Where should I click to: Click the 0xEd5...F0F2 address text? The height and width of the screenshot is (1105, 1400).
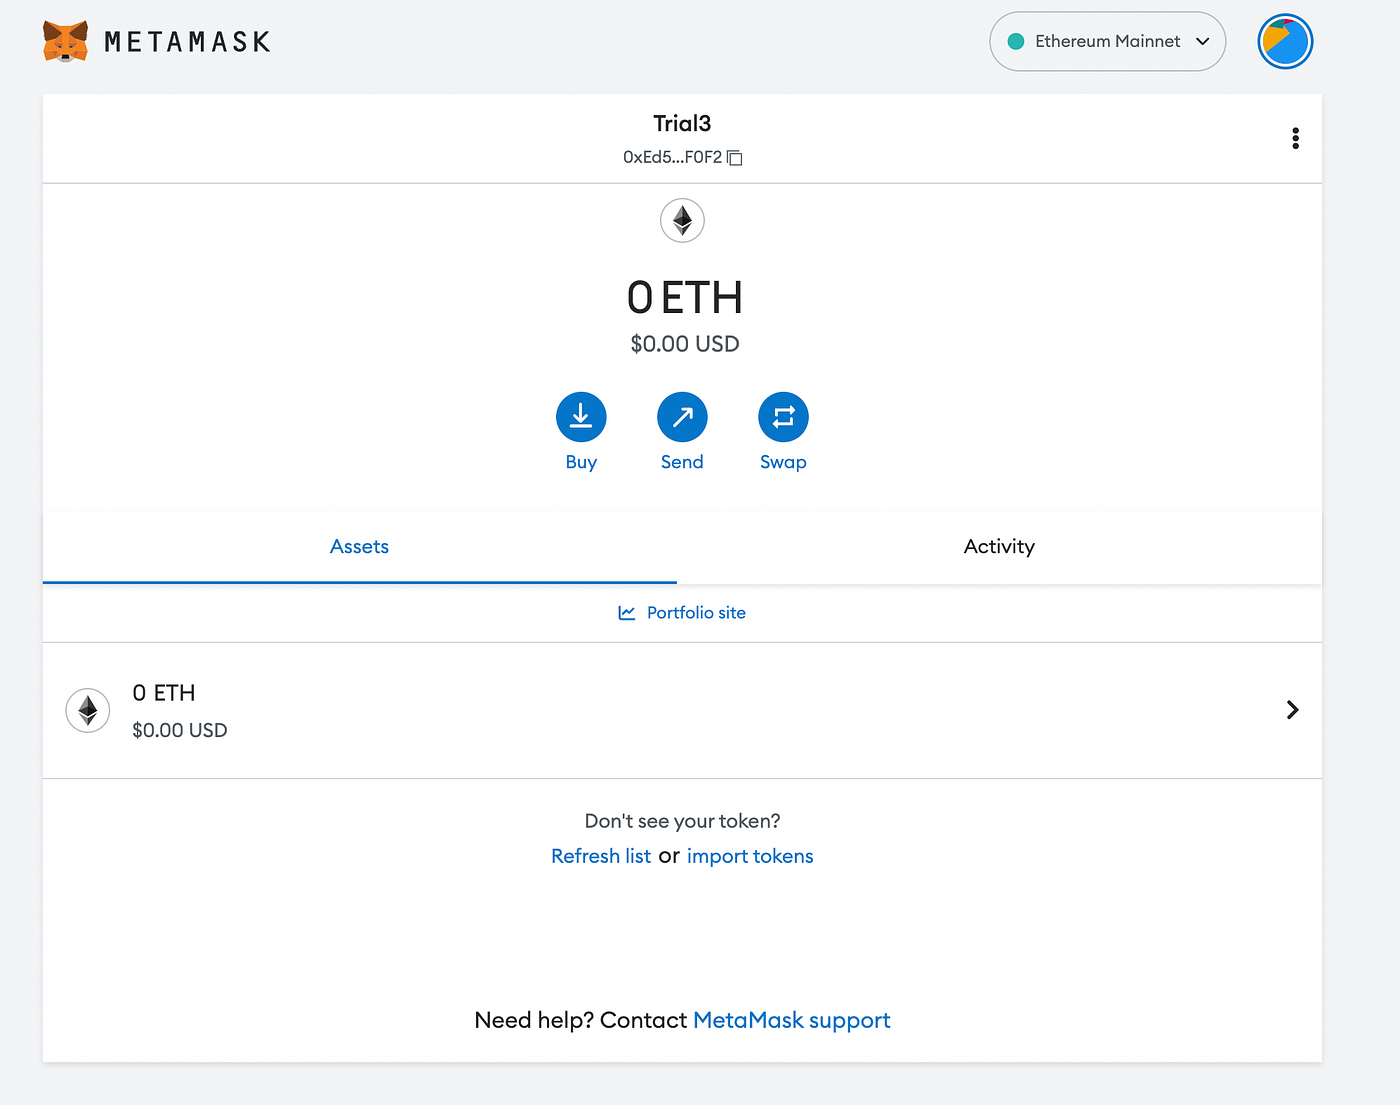672,157
